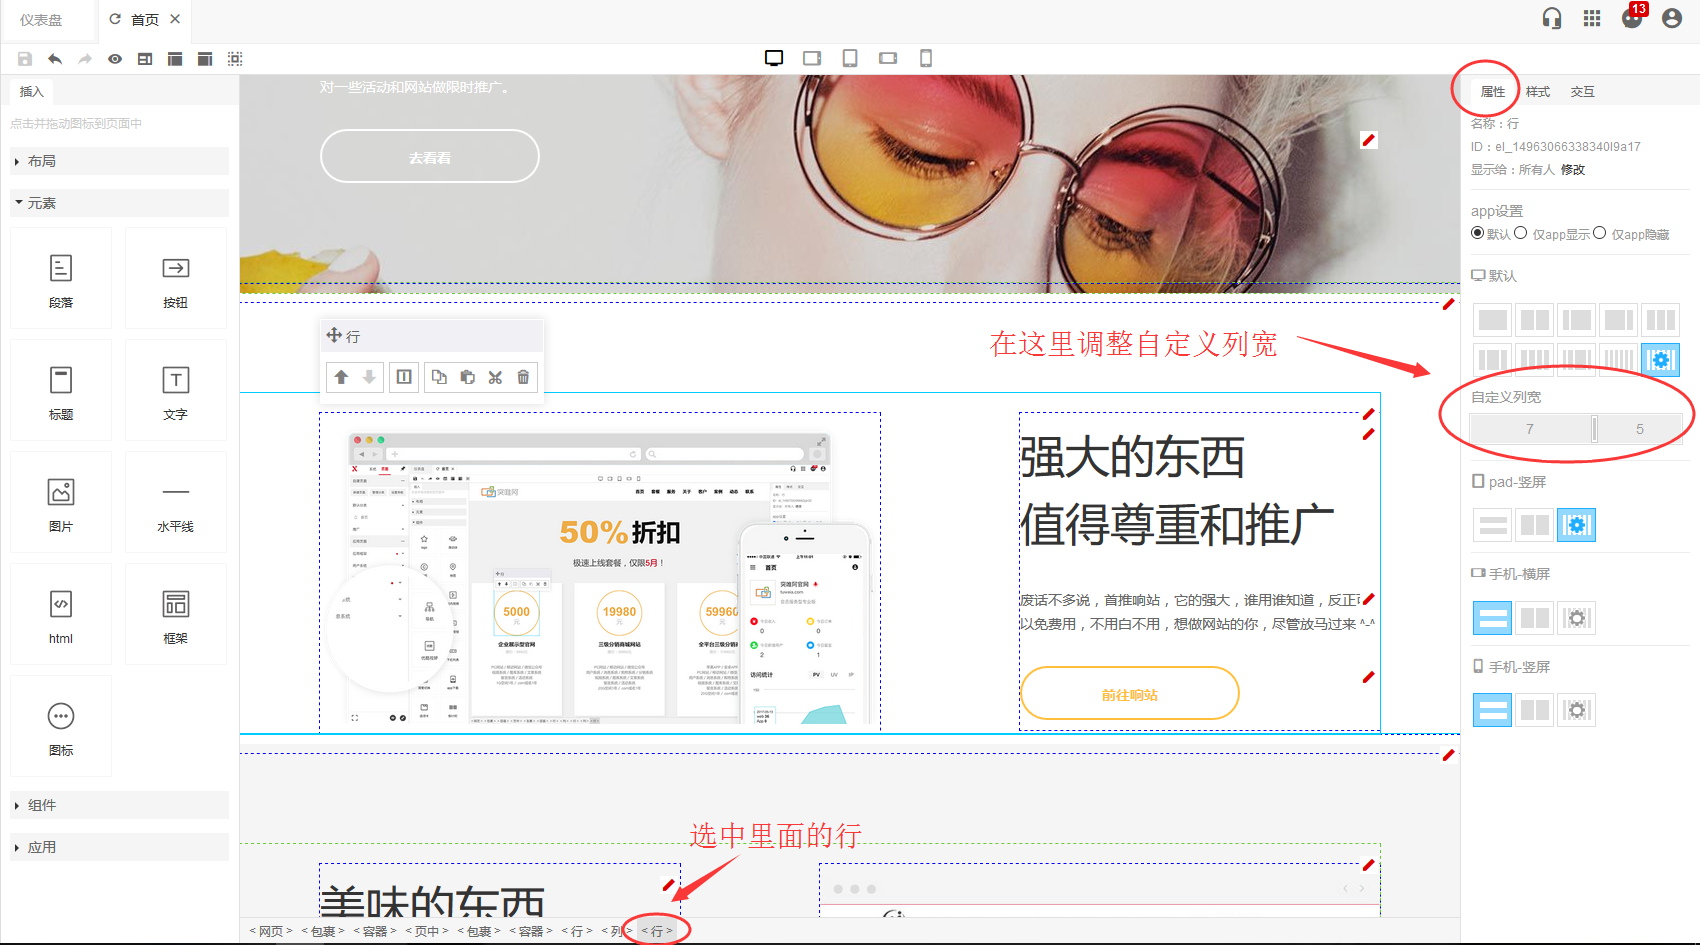1700x945 pixels.
Task: Insert a 图片 (image) element
Action: point(61,502)
